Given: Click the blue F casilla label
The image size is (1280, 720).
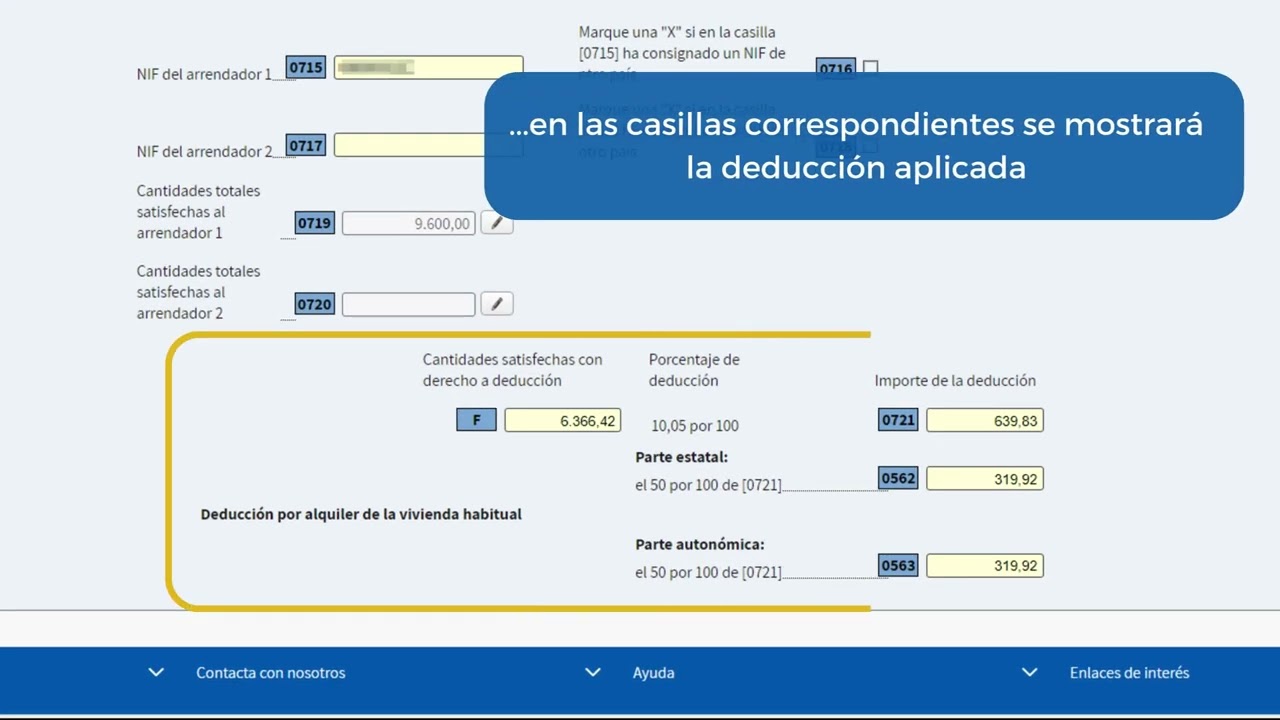Looking at the screenshot, I should click(x=476, y=421).
